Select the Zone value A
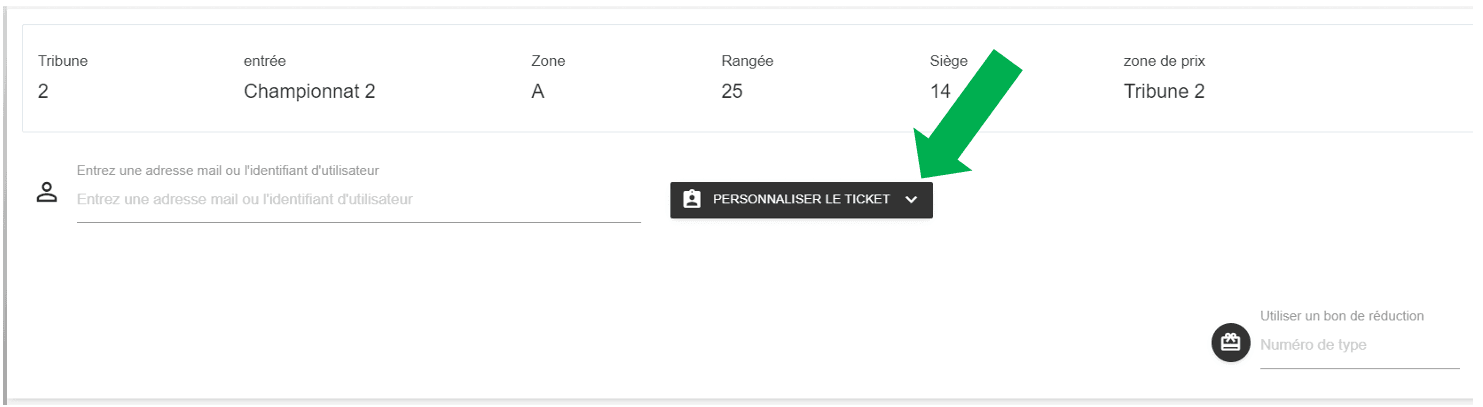Screen dimensions: 1483x407 pos(538,92)
